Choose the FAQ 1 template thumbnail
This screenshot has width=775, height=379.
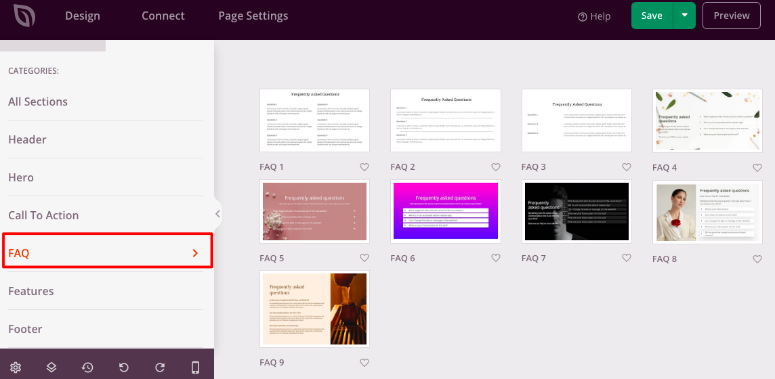(314, 121)
